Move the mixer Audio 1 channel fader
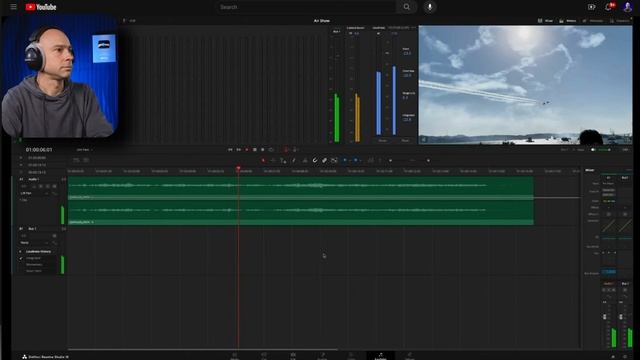The width and height of the screenshot is (640, 360). (x=604, y=317)
